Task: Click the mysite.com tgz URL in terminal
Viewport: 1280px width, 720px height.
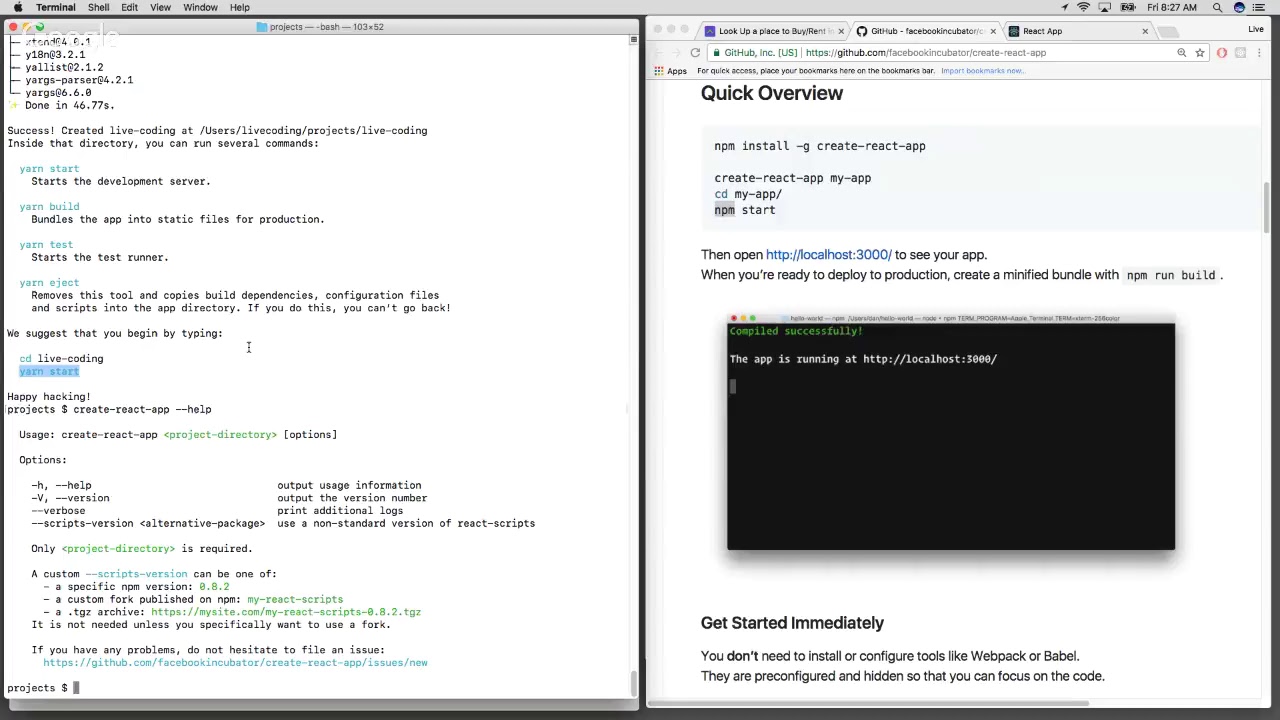Action: (x=286, y=612)
